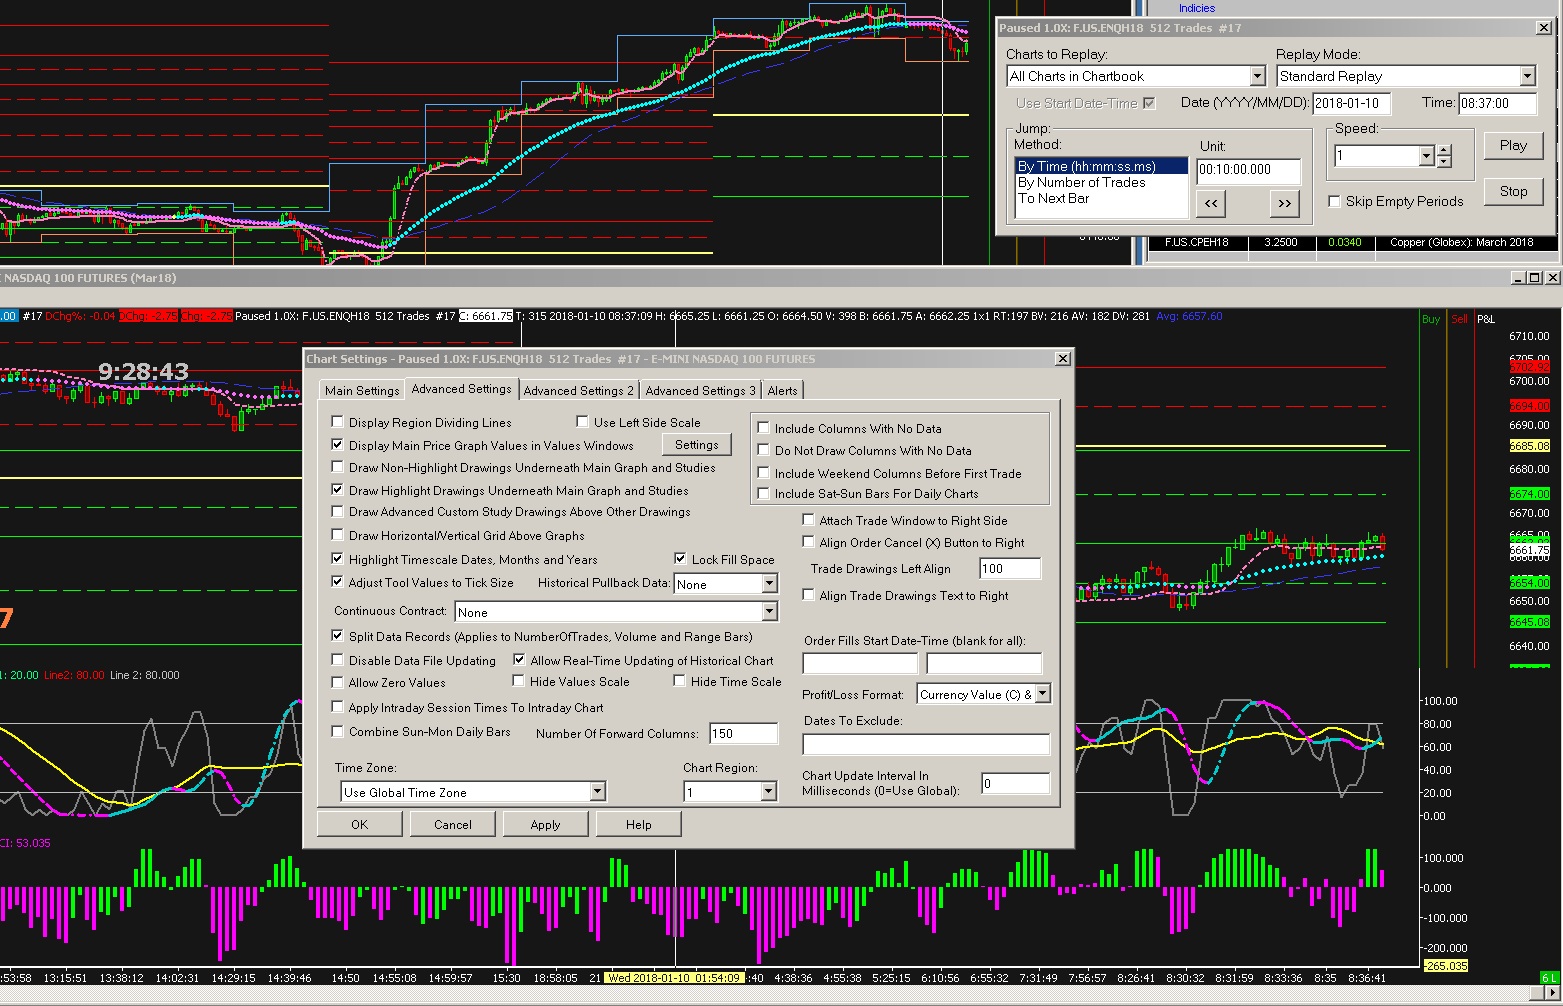Uncheck Lock Fill Space option

[680, 559]
